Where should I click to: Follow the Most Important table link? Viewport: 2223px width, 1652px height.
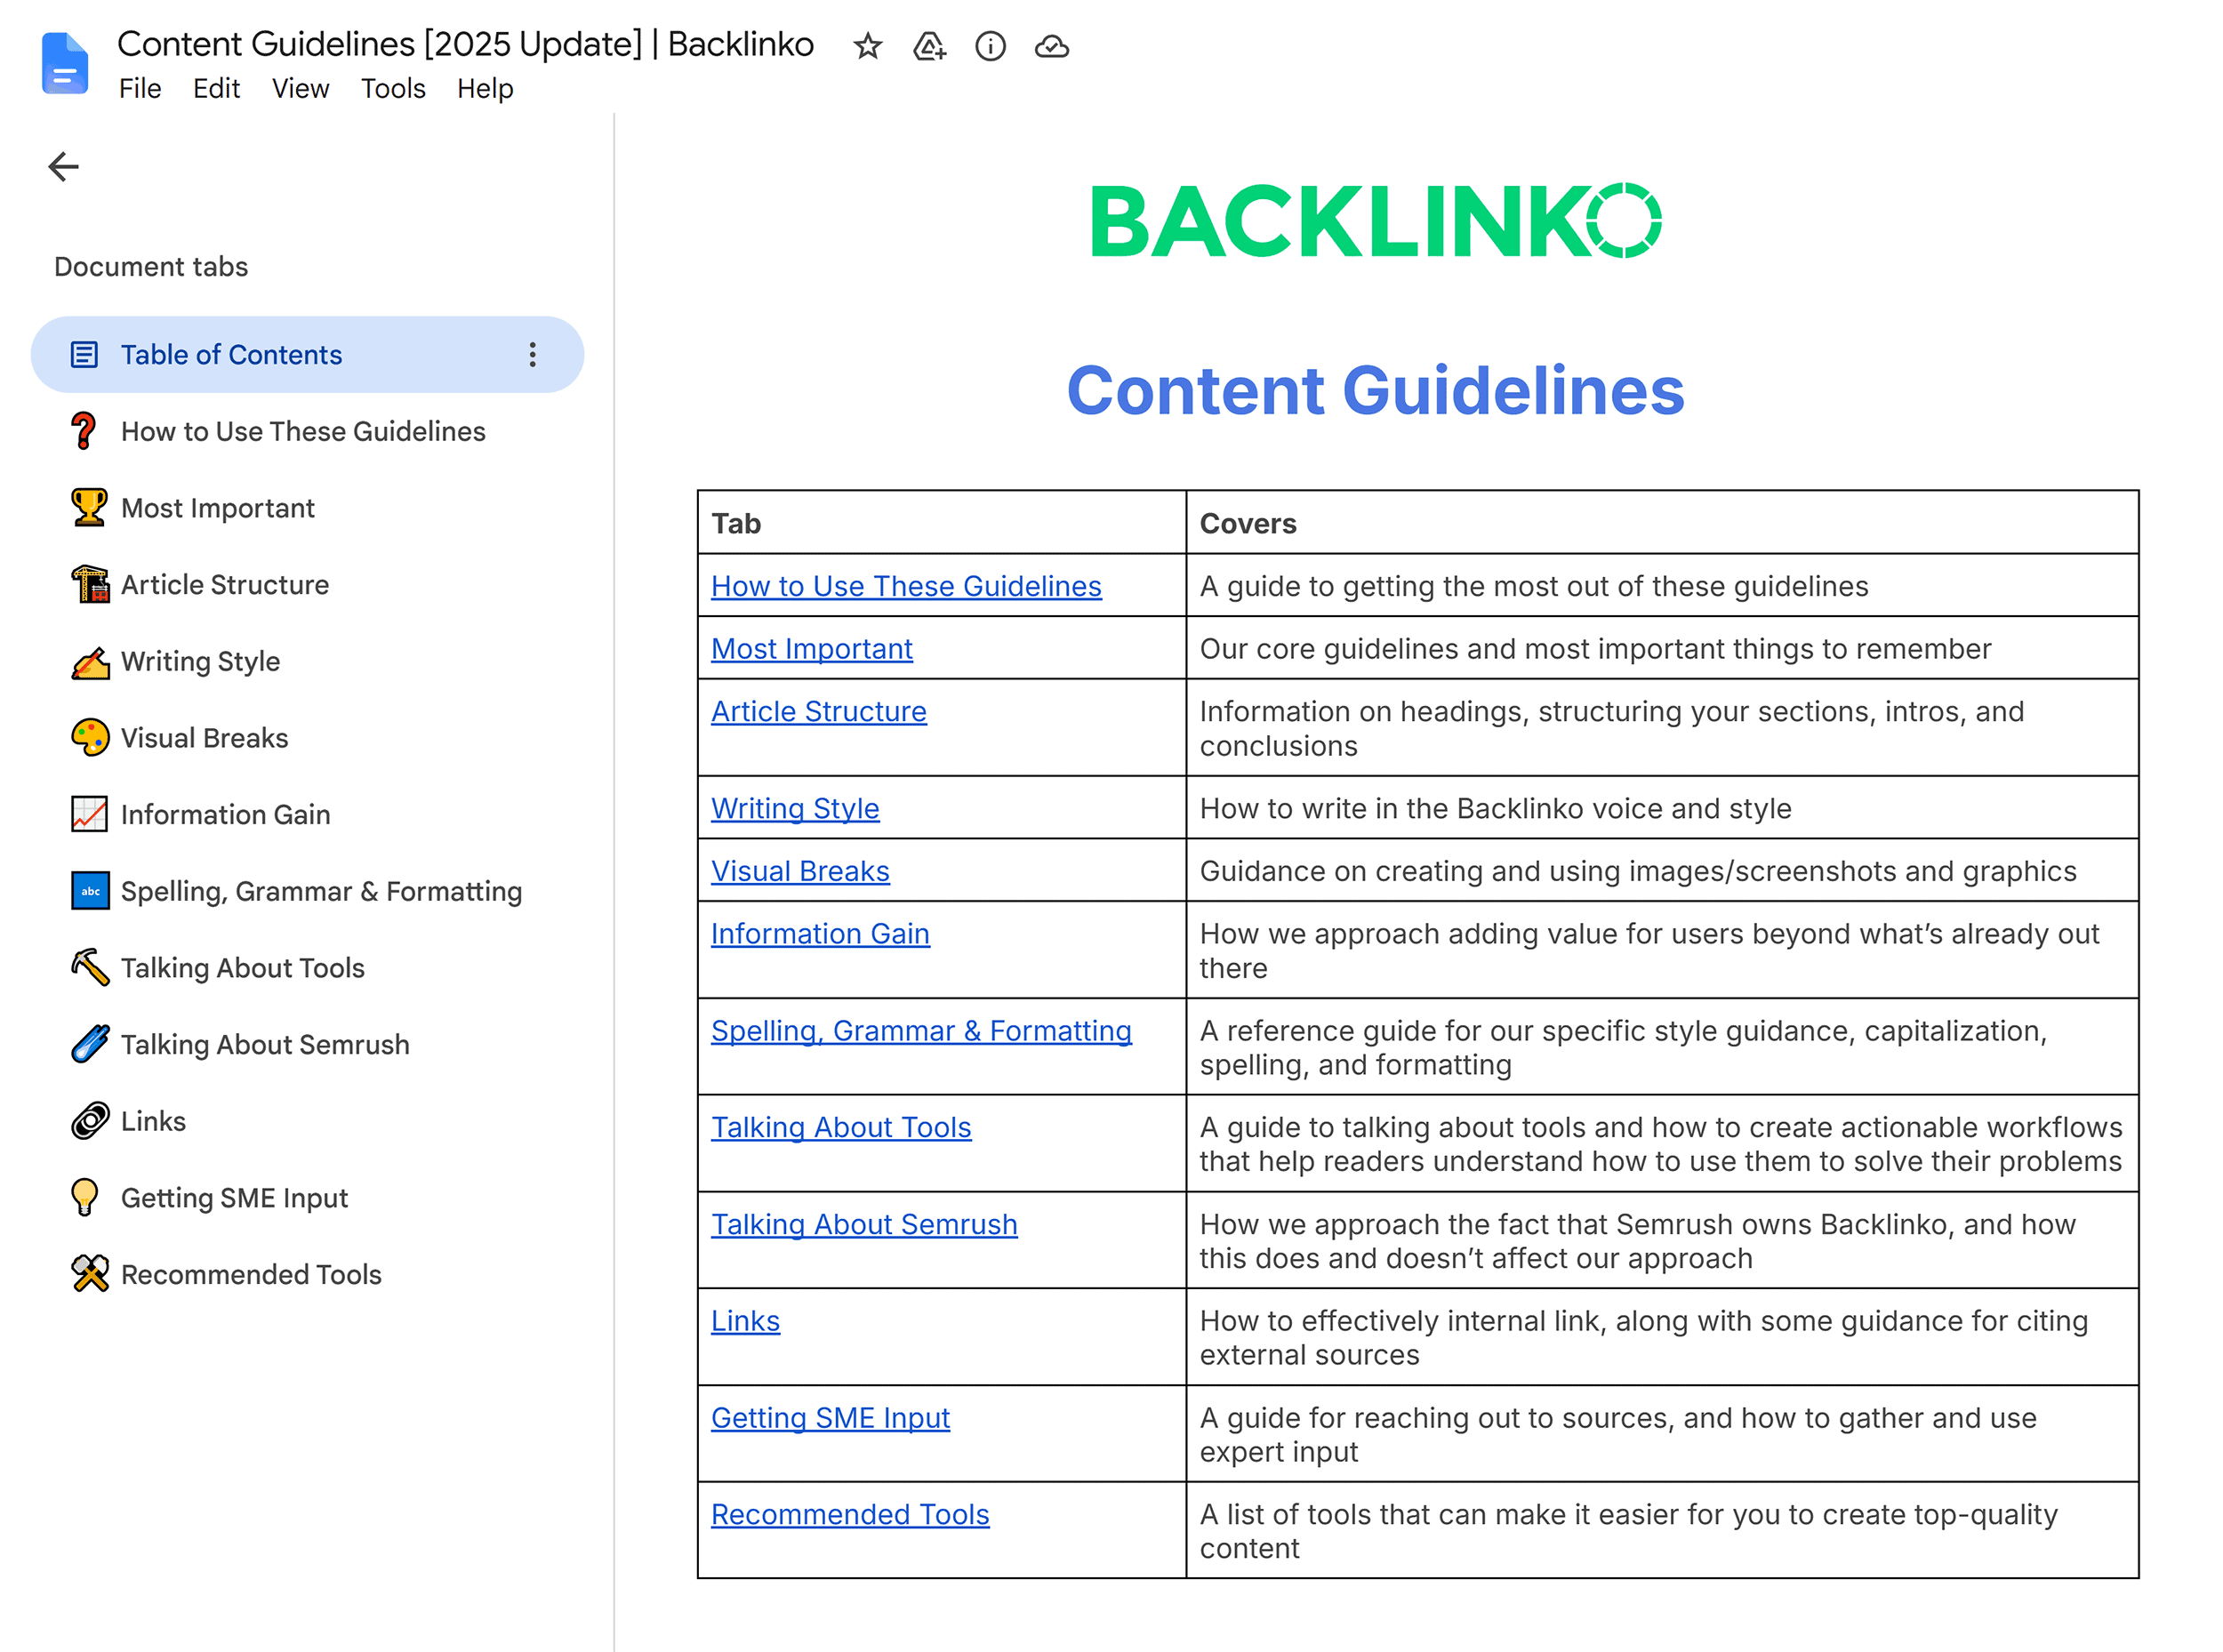click(811, 649)
